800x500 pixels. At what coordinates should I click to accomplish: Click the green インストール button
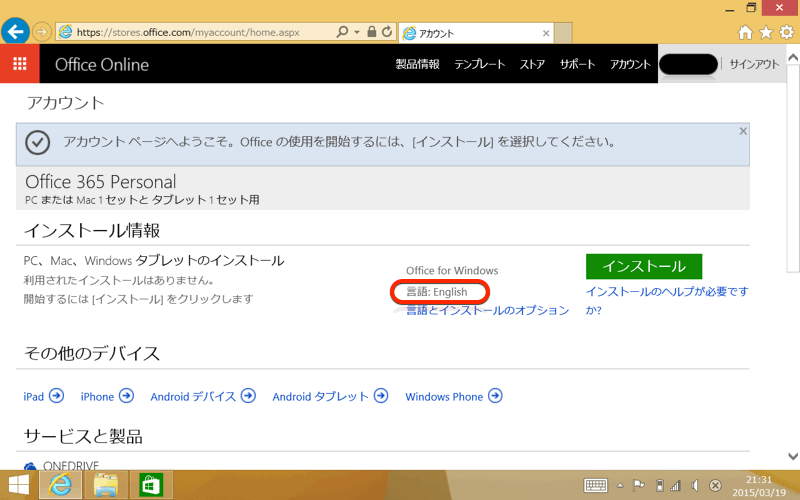(x=643, y=266)
